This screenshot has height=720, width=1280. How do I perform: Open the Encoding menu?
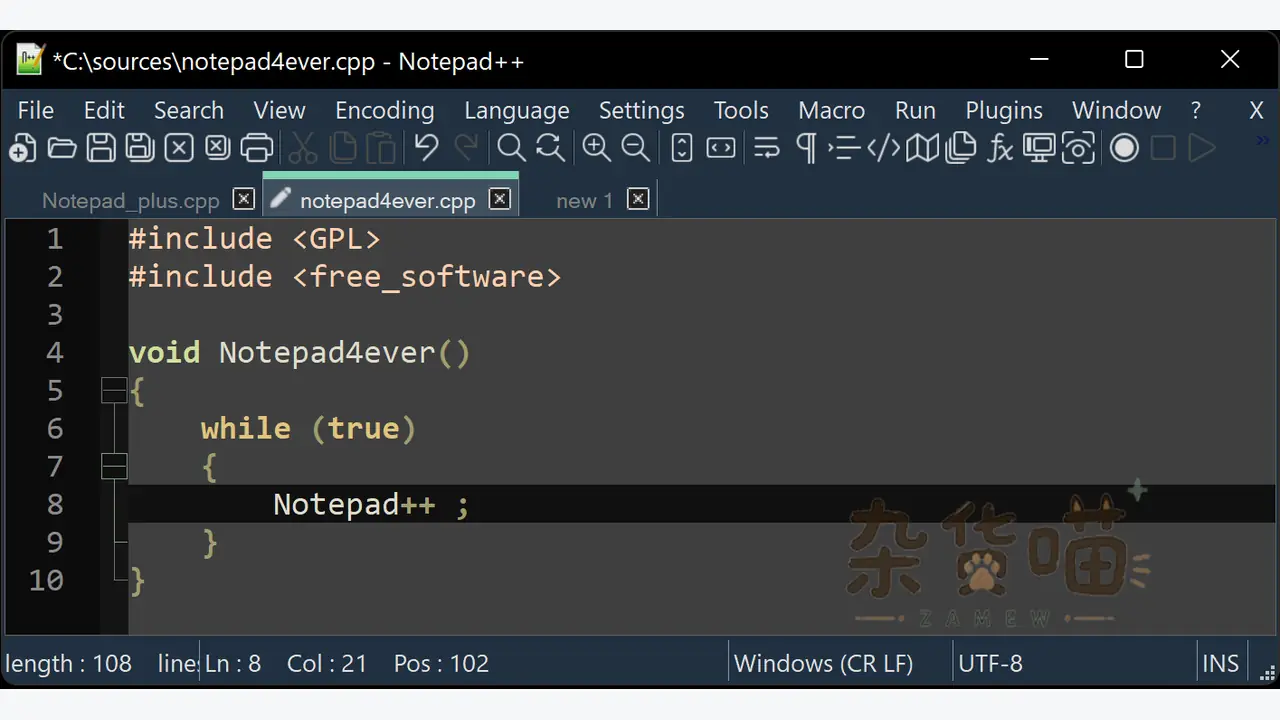385,110
